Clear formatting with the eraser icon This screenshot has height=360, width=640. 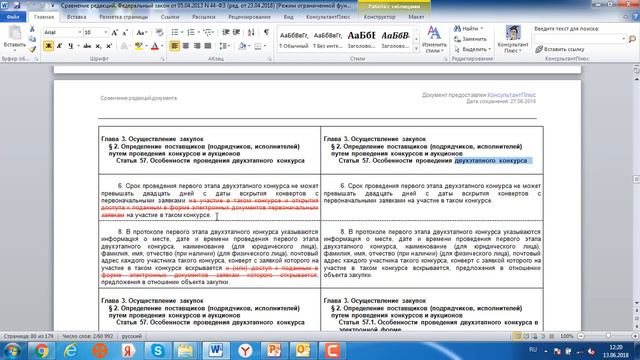click(159, 32)
